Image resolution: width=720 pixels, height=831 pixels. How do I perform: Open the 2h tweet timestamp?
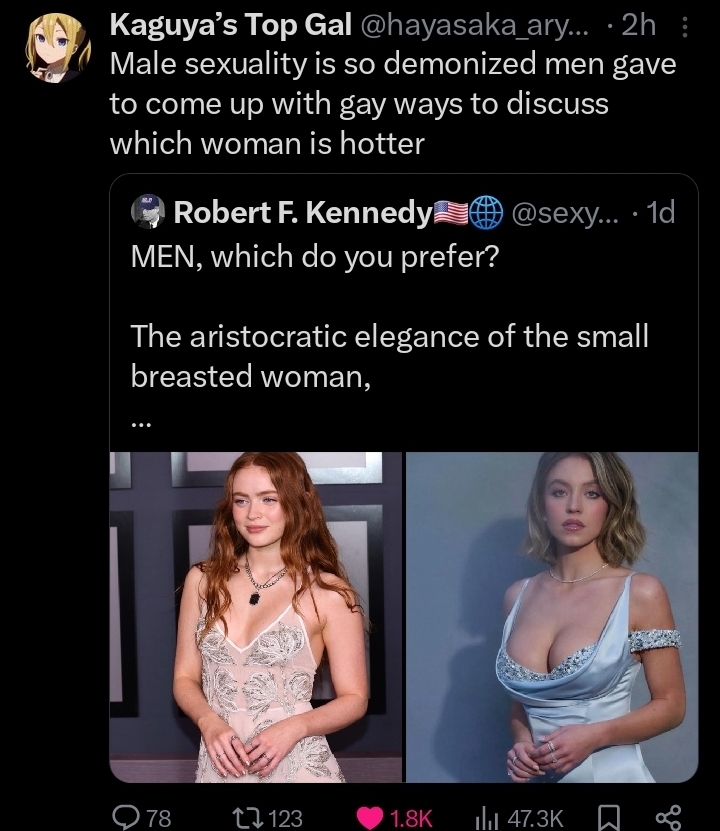[638, 25]
